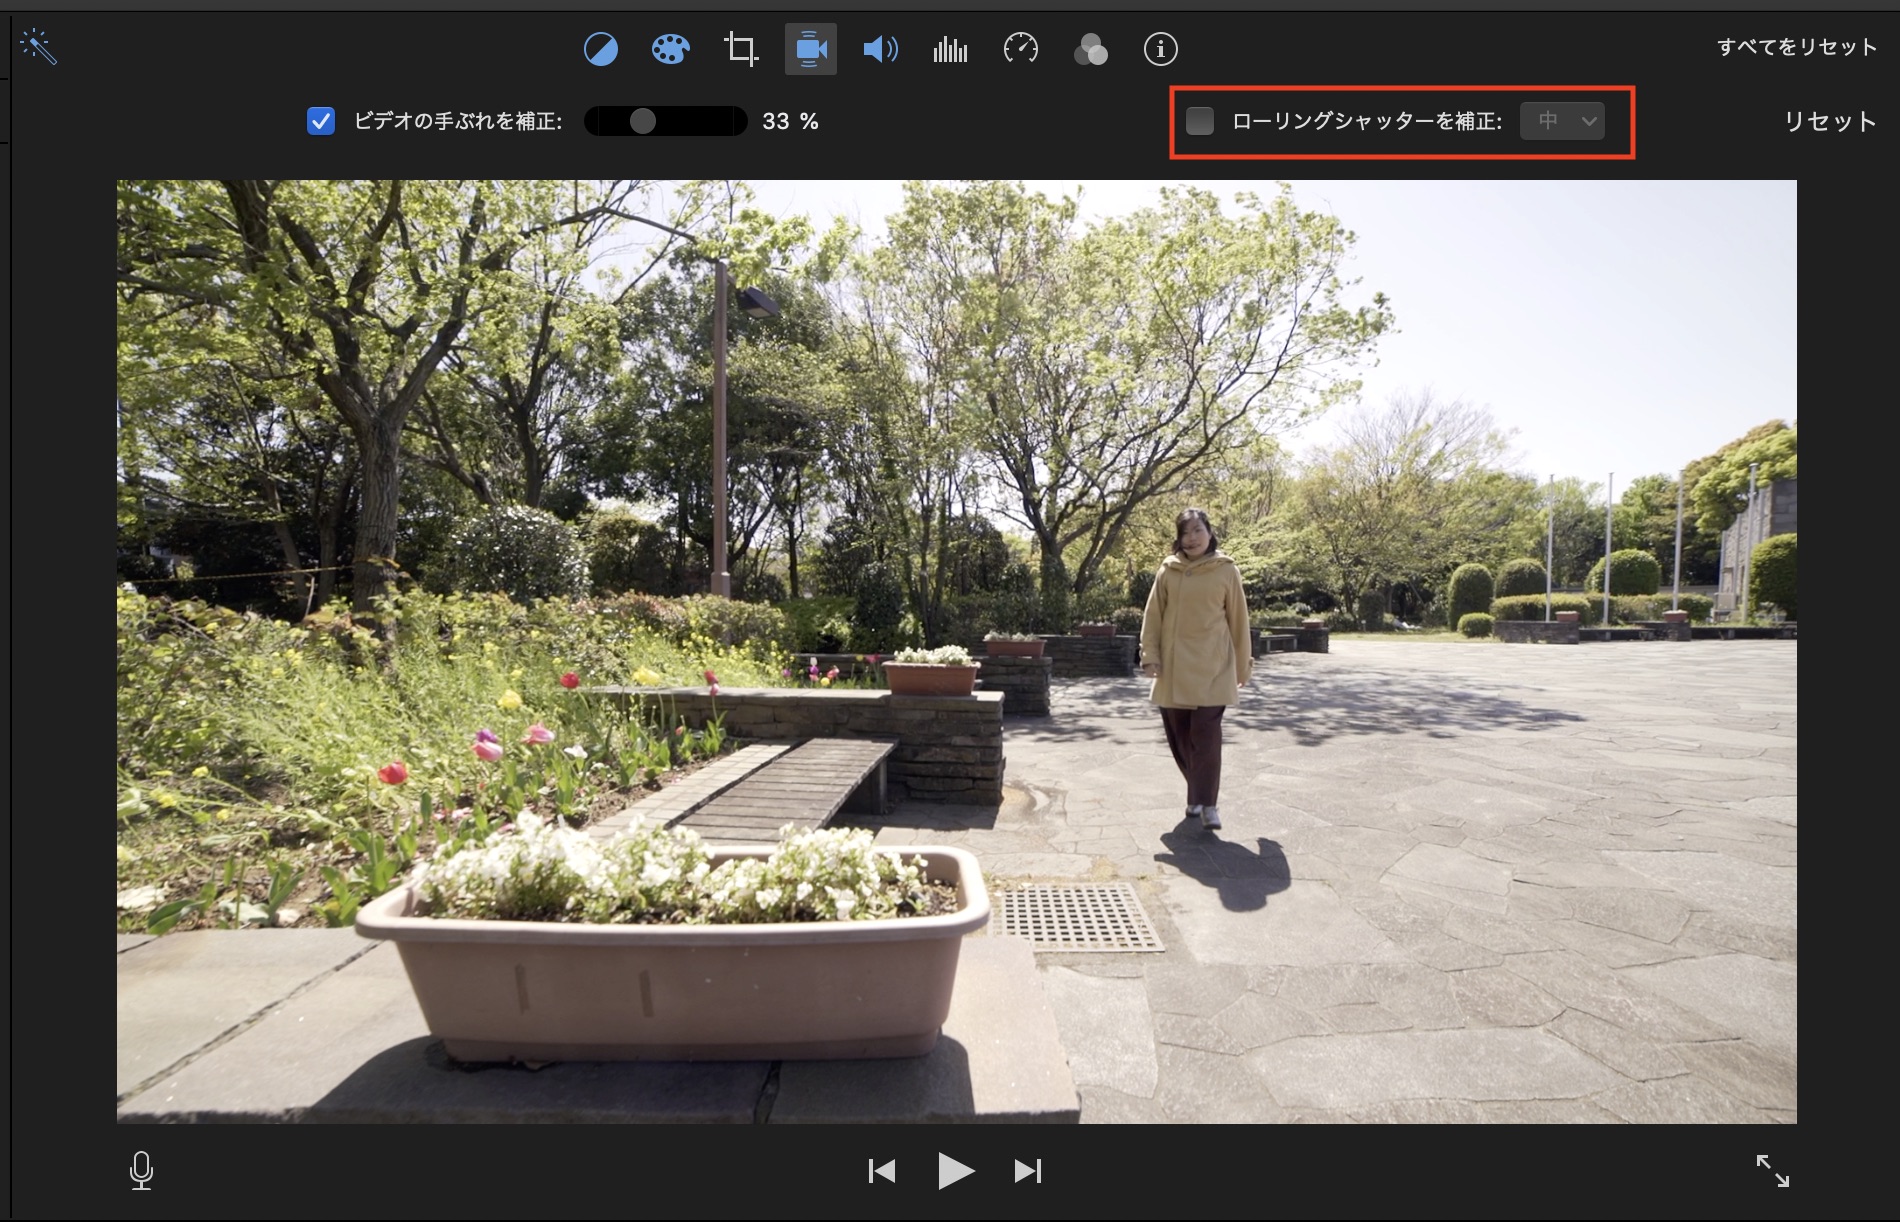Screen dimensions: 1900x1222
Task: Open clip filter and audio effects
Action: coord(1090,49)
